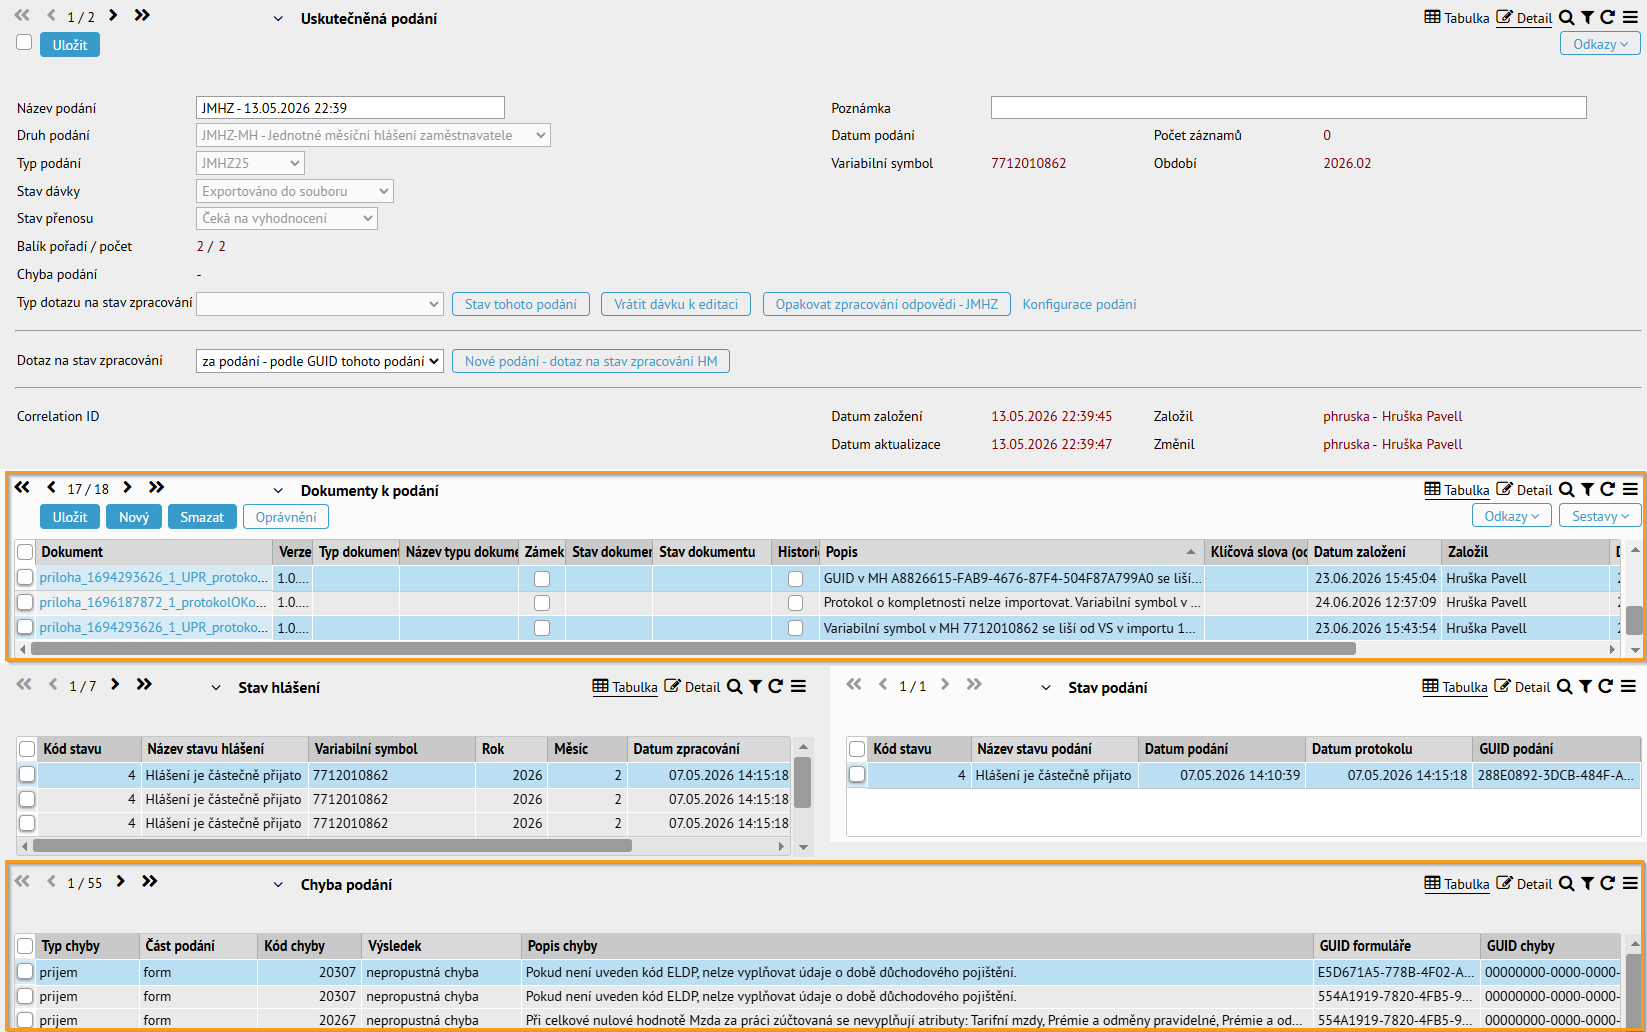This screenshot has height=1032, width=1647.
Task: Open Typ dotazu na stav zpracování dropdown
Action: pyautogui.click(x=320, y=304)
